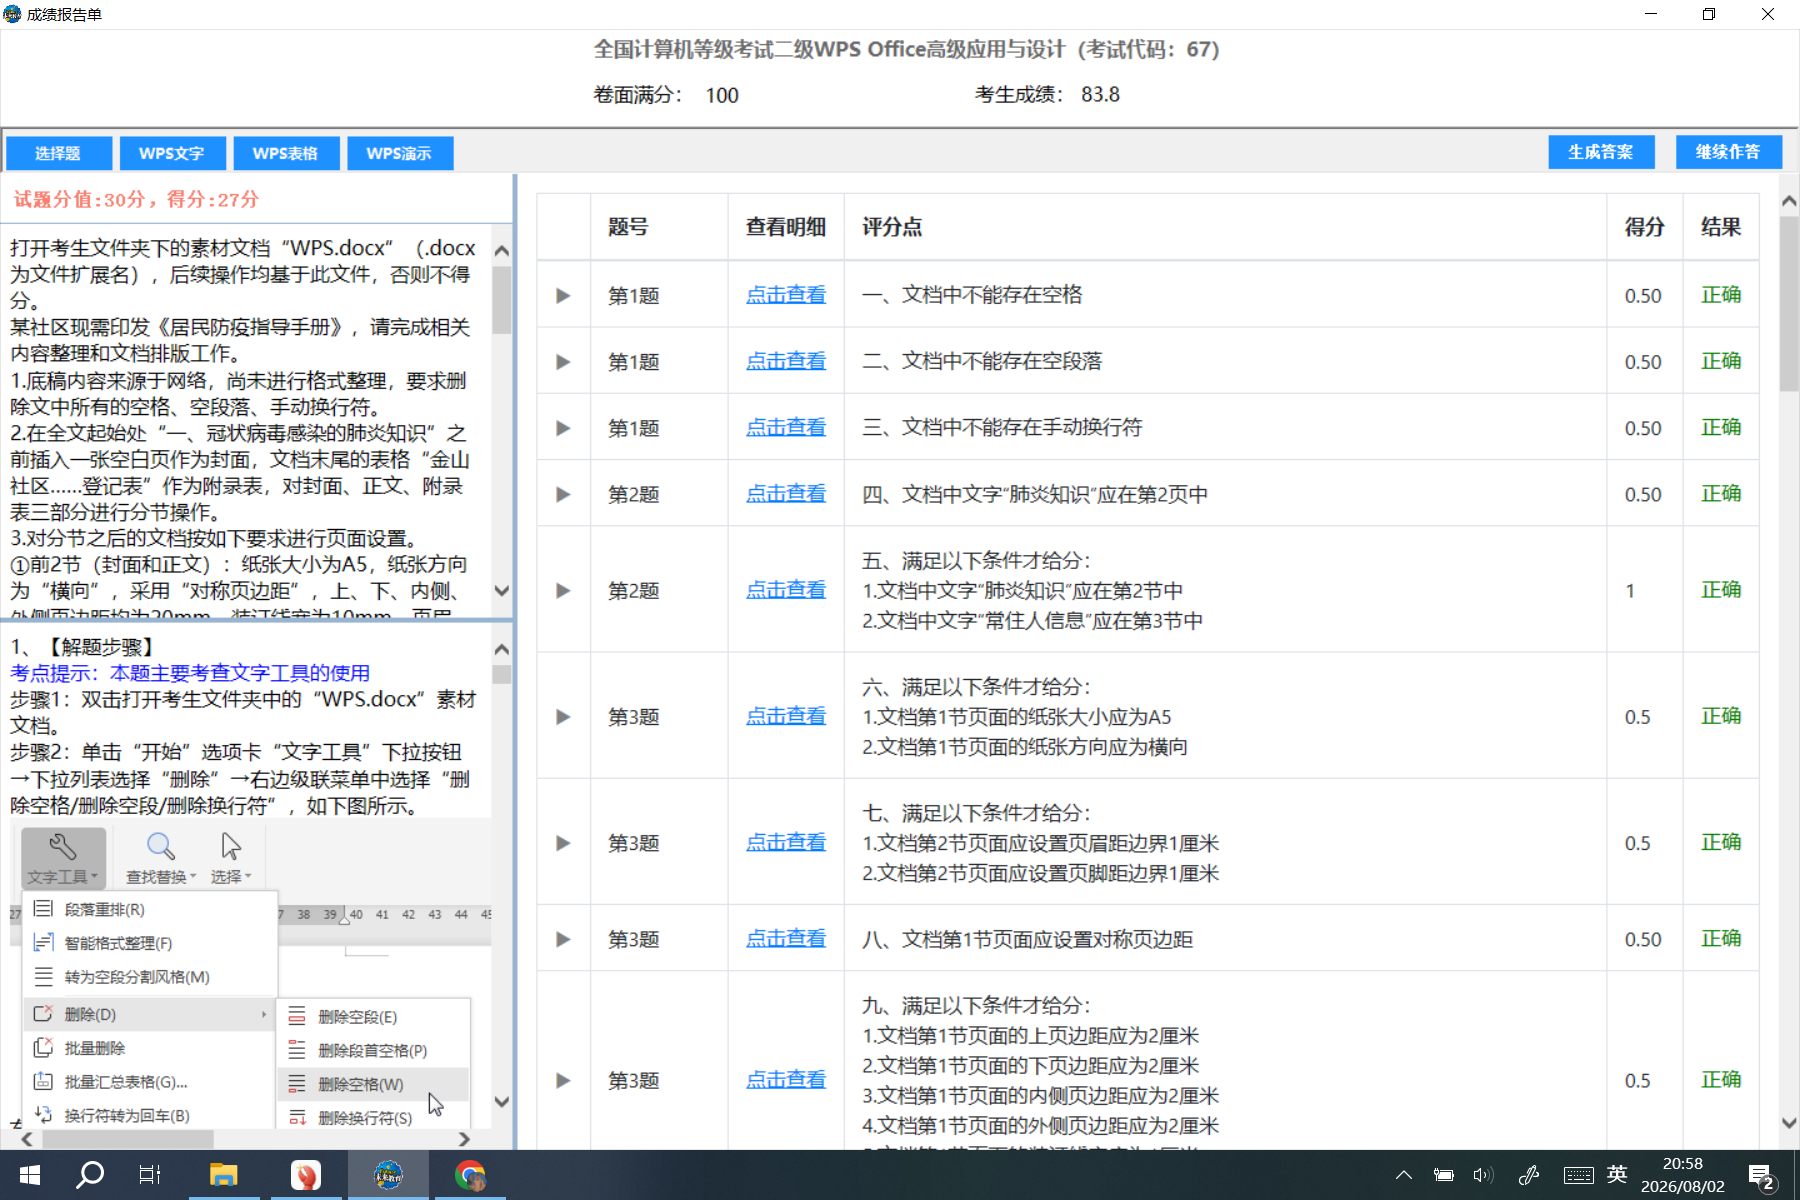This screenshot has width=1800, height=1200.
Task: Click the 结果 column header
Action: point(1721,227)
